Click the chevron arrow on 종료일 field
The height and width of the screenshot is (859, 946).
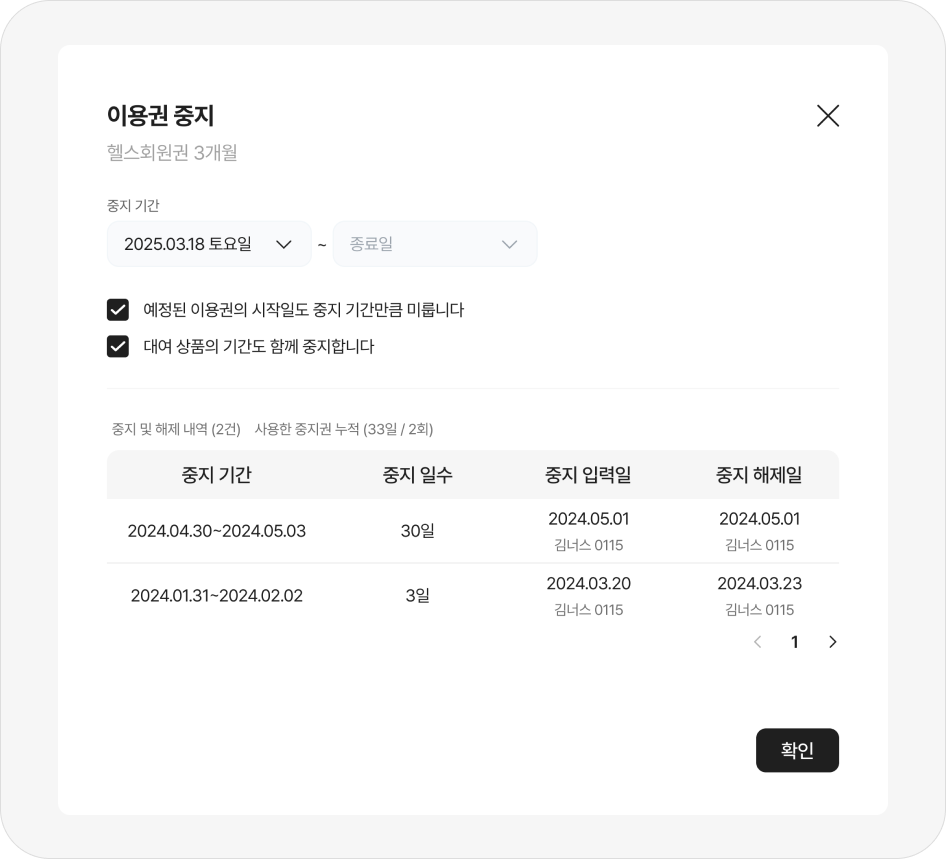(x=509, y=244)
